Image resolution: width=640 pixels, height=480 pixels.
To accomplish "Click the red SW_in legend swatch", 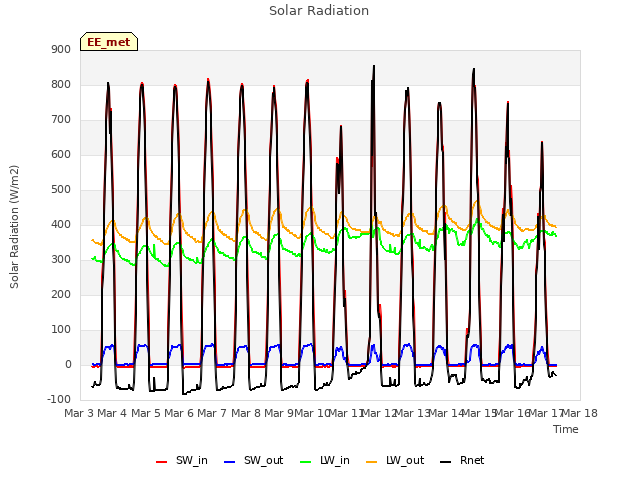I will tap(162, 462).
